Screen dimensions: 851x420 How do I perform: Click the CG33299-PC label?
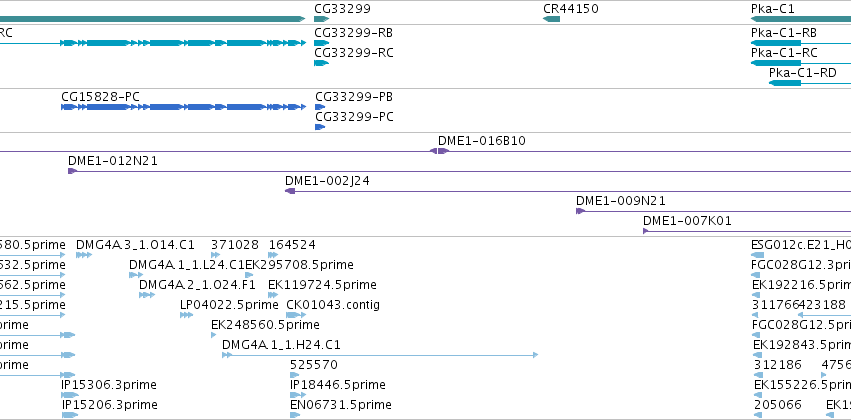(x=354, y=117)
